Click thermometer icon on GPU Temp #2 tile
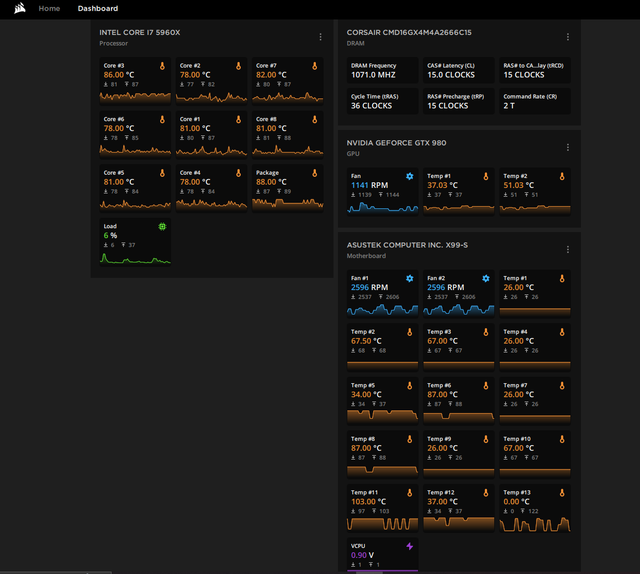640x574 pixels. pos(562,176)
